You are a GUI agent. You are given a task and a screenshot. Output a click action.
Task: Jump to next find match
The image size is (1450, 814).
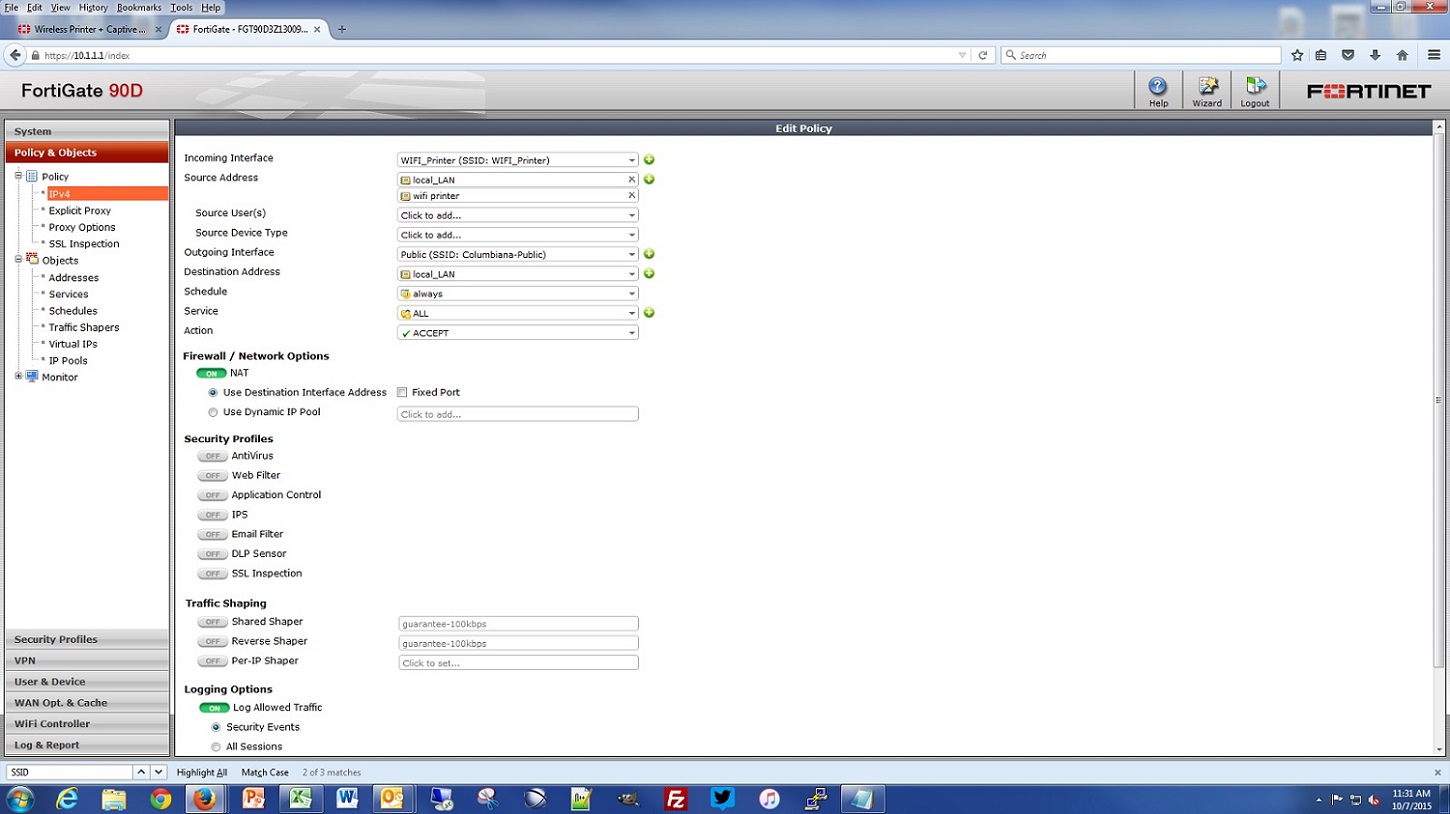[x=158, y=772]
